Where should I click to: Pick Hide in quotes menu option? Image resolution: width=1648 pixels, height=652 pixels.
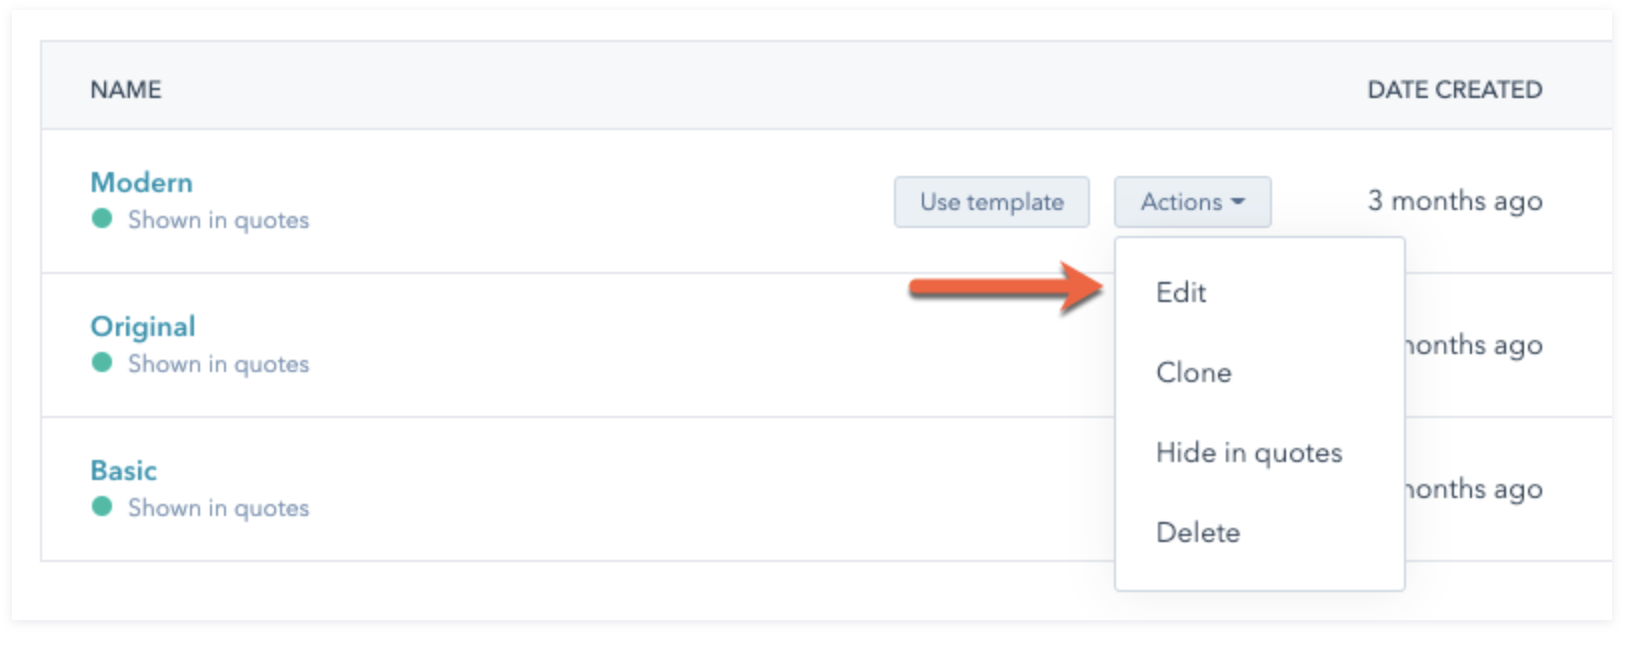1248,453
